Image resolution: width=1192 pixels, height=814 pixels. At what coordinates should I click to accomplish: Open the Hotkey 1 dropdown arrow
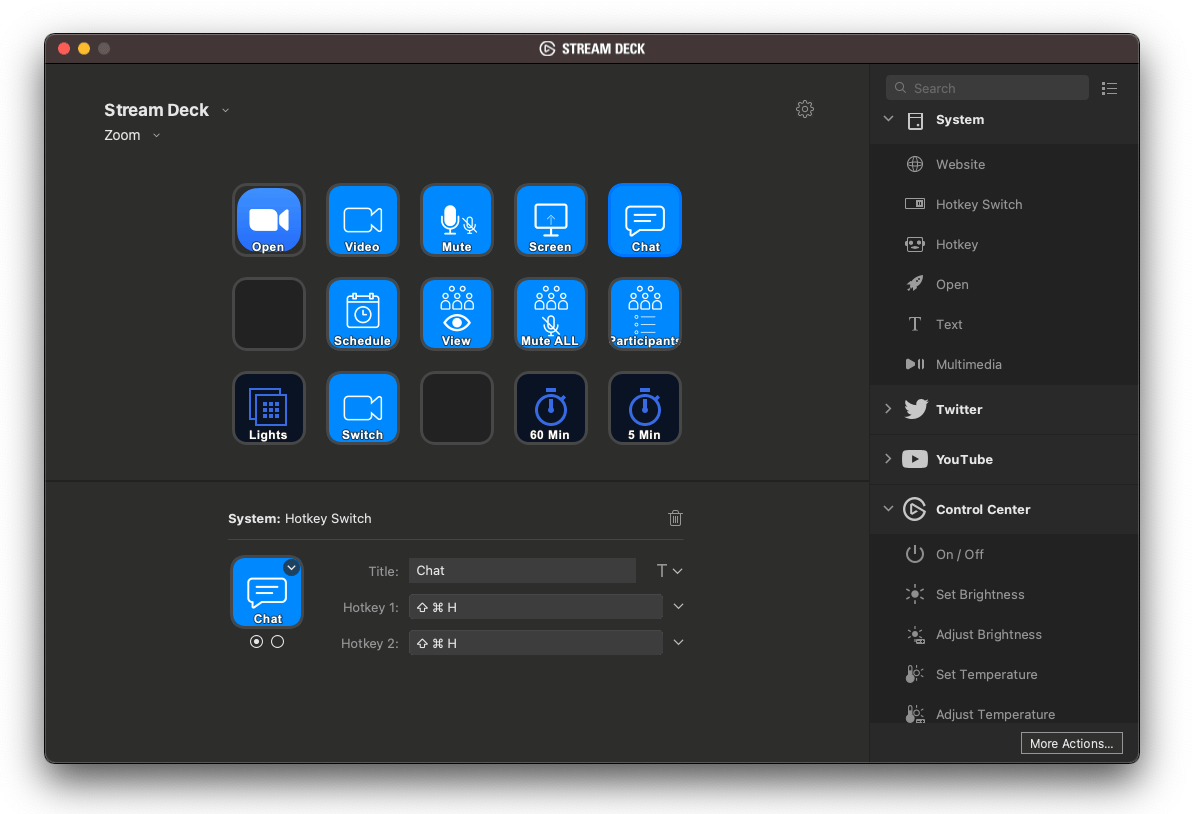pyautogui.click(x=678, y=606)
